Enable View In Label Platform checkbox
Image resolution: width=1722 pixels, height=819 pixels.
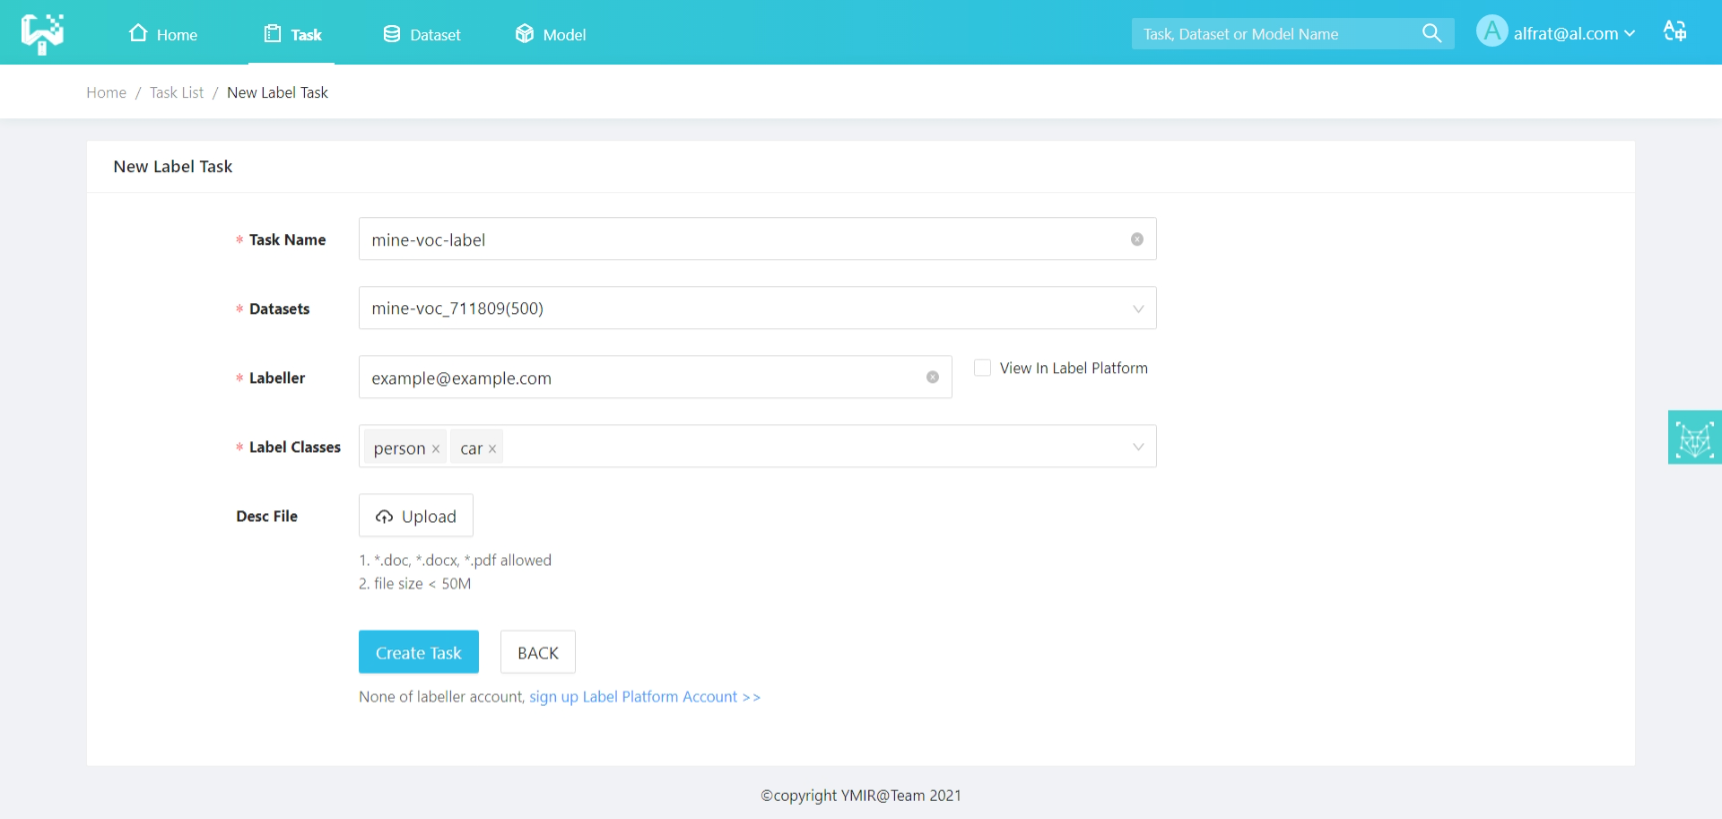pos(982,368)
